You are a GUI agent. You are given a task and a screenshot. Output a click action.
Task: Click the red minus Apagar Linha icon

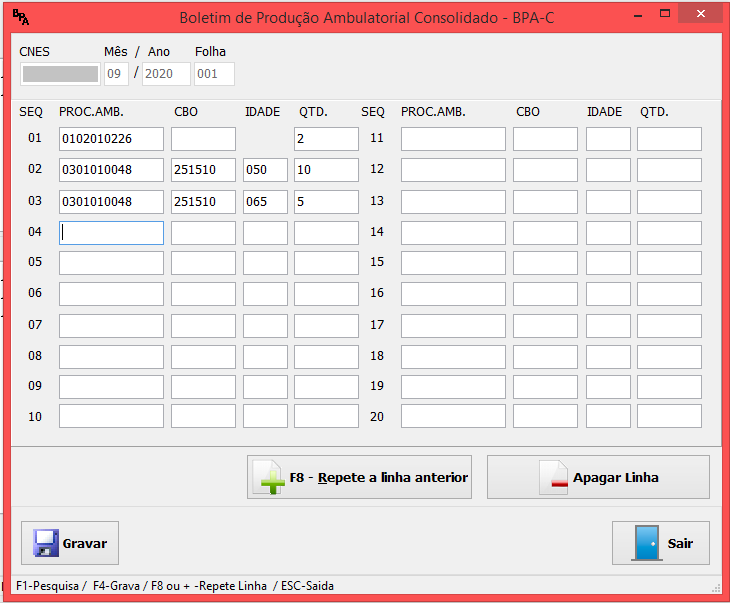click(553, 478)
